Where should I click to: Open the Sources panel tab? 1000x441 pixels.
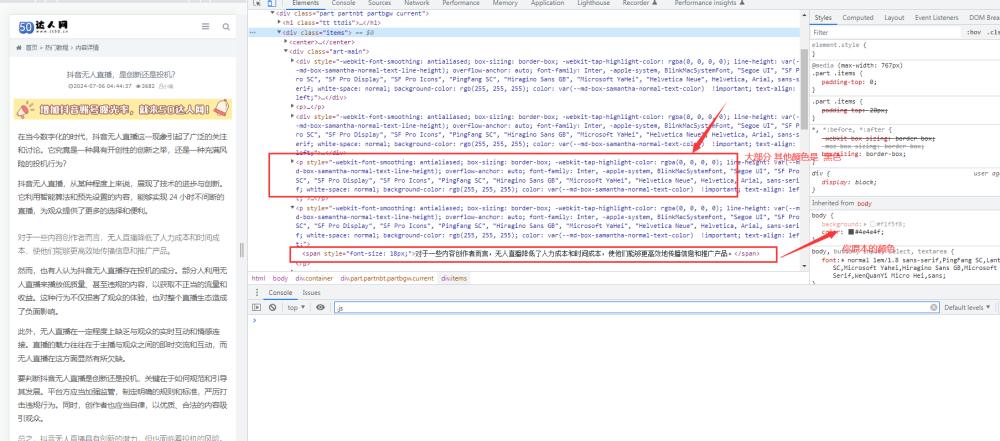379,3
